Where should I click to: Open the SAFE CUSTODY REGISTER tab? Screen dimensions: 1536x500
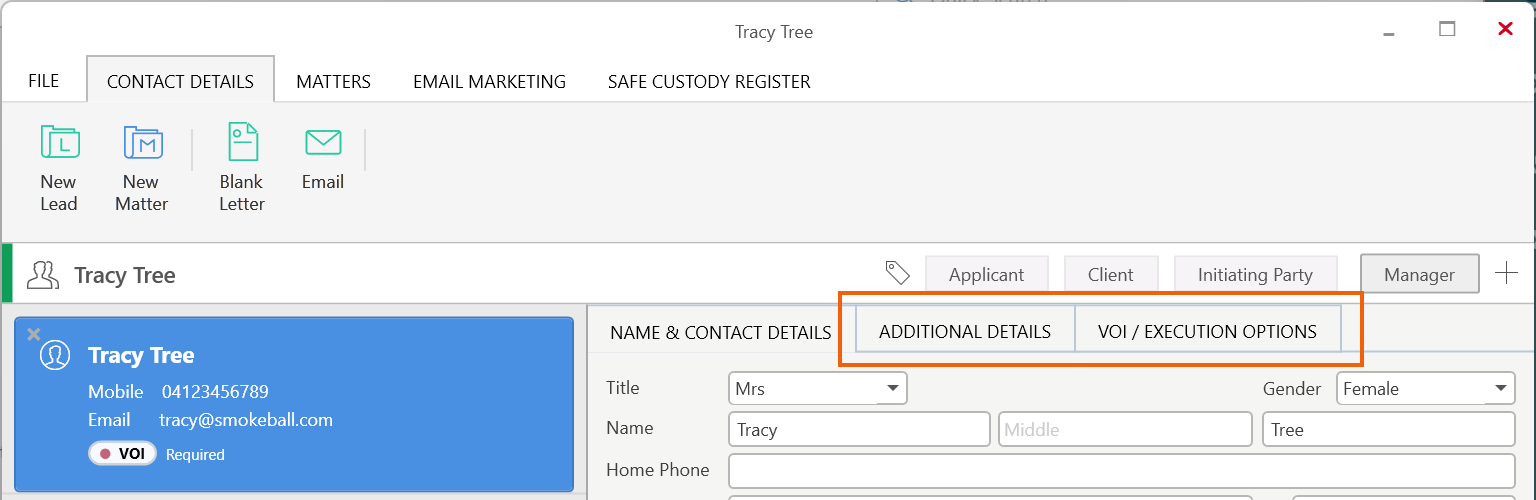(709, 82)
